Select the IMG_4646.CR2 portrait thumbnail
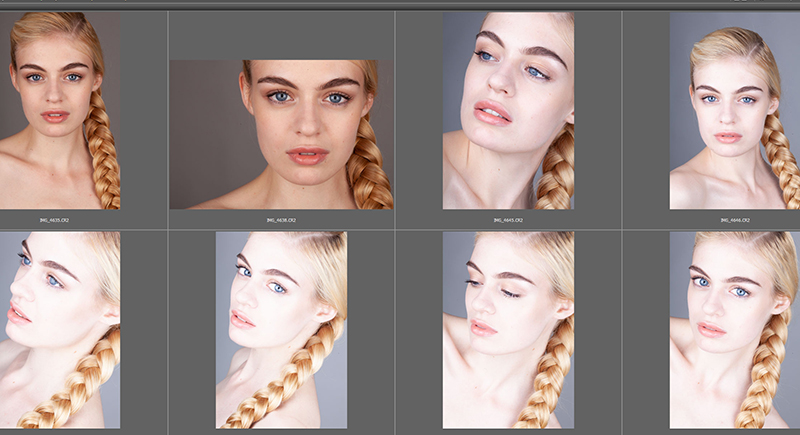The width and height of the screenshot is (800, 435). click(735, 111)
